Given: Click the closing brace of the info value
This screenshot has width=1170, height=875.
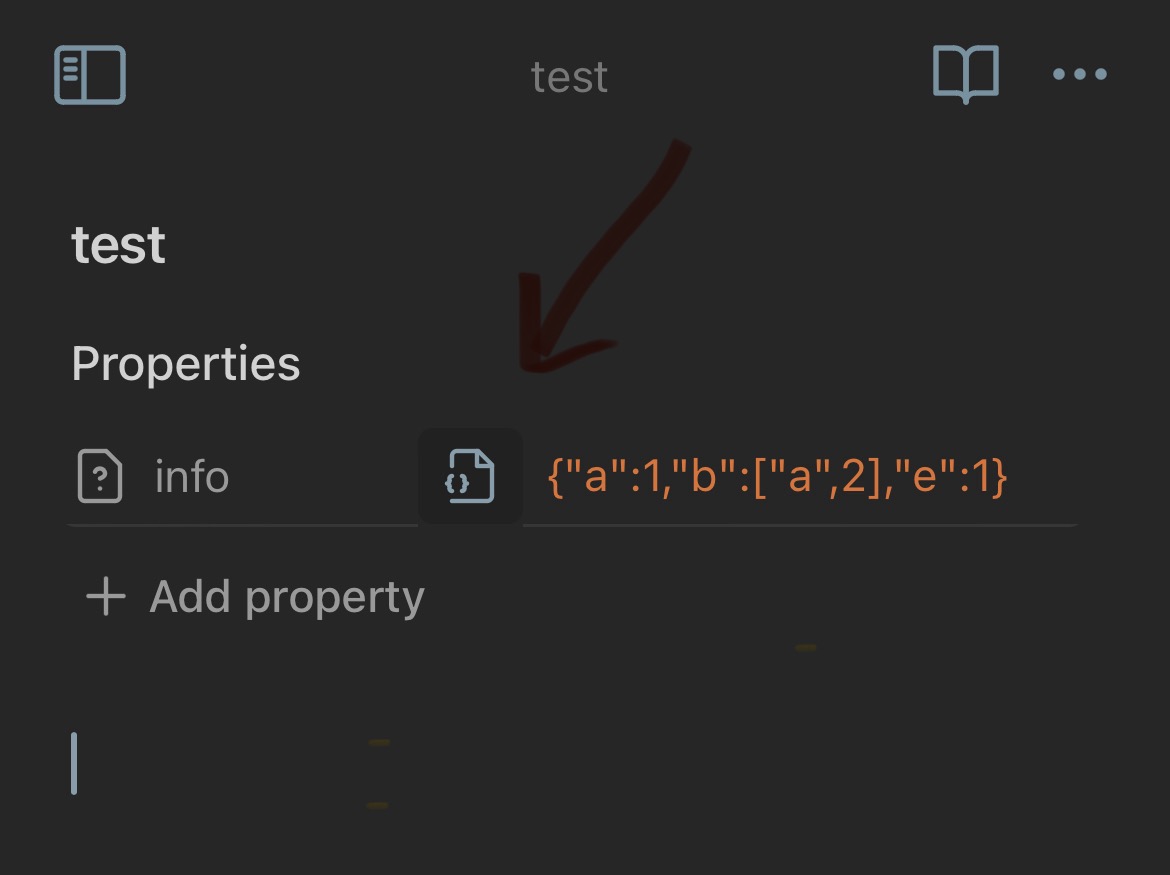Looking at the screenshot, I should pyautogui.click(x=1001, y=477).
